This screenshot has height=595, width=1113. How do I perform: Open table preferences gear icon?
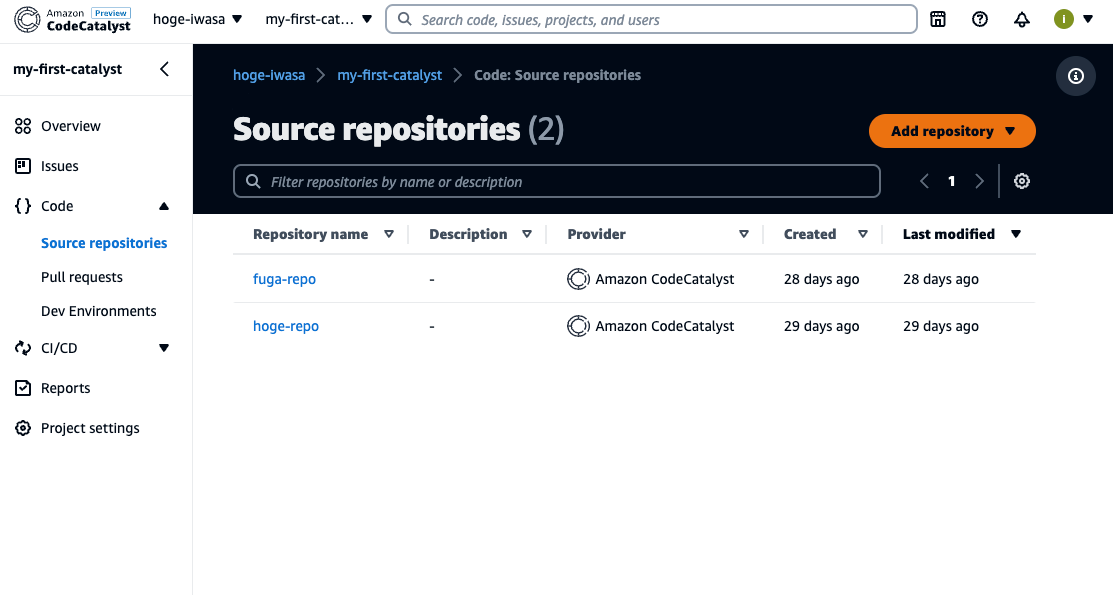[x=1021, y=181]
